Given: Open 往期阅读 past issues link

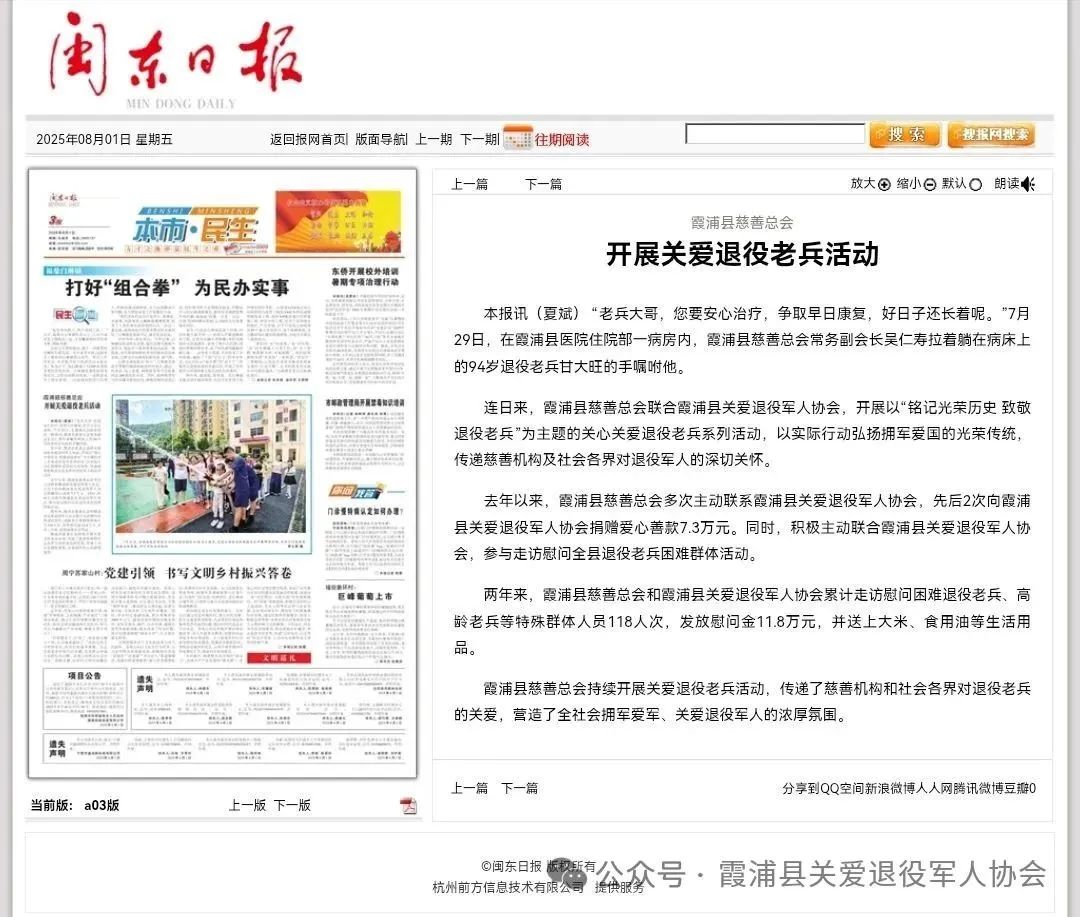Looking at the screenshot, I should pos(562,140).
